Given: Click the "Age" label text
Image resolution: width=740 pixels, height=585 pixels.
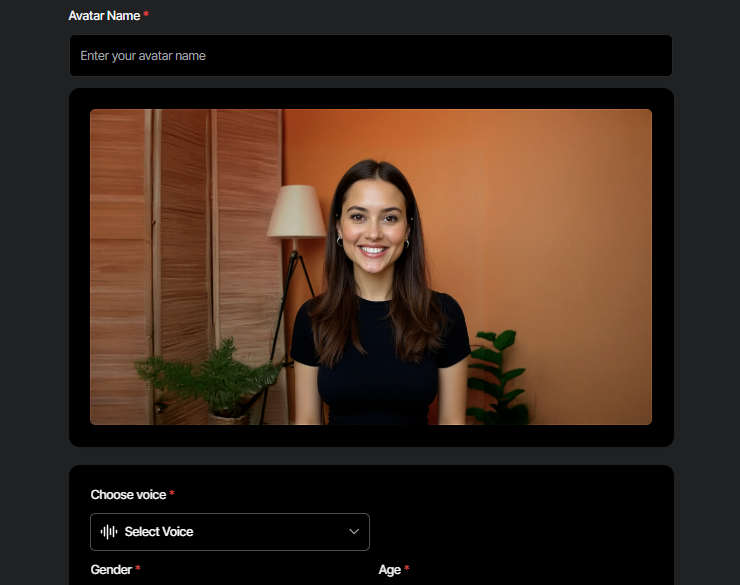Looking at the screenshot, I should [x=389, y=570].
